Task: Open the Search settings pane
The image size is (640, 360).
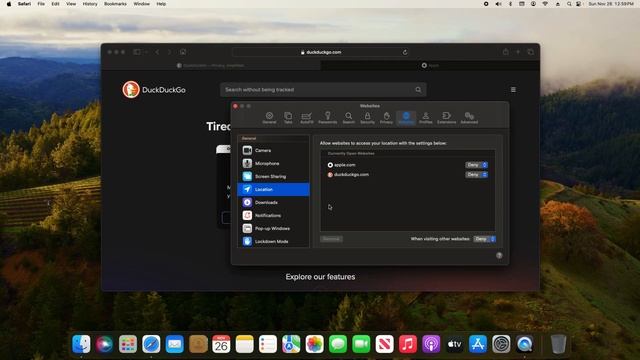Action: tap(349, 118)
